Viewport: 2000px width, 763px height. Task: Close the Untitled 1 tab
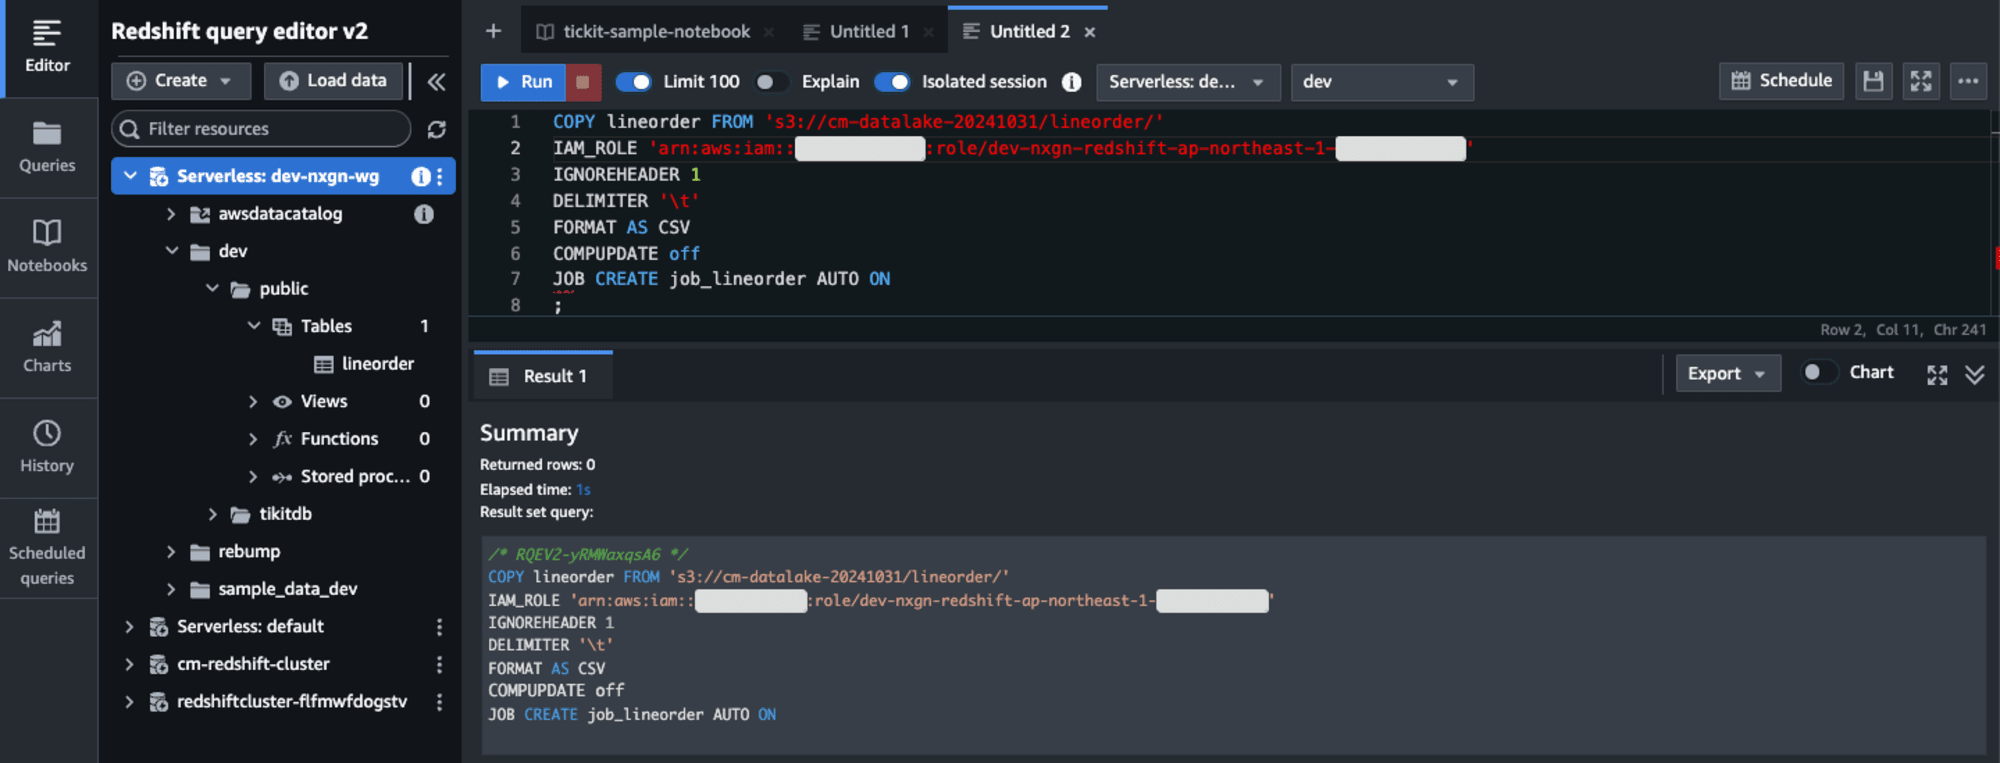[x=929, y=32]
